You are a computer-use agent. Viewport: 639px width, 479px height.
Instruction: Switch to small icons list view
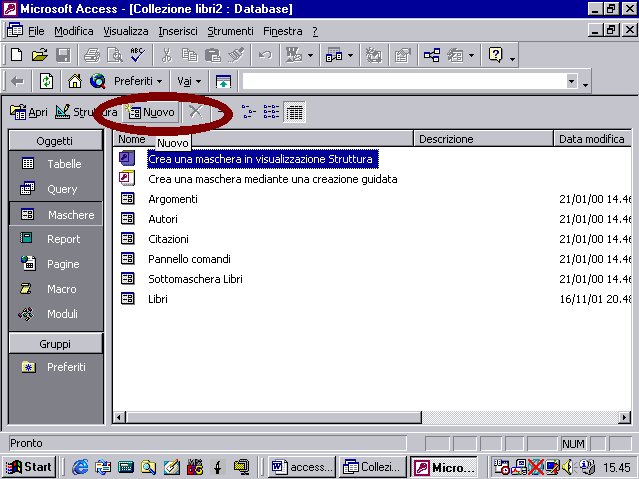tap(248, 112)
